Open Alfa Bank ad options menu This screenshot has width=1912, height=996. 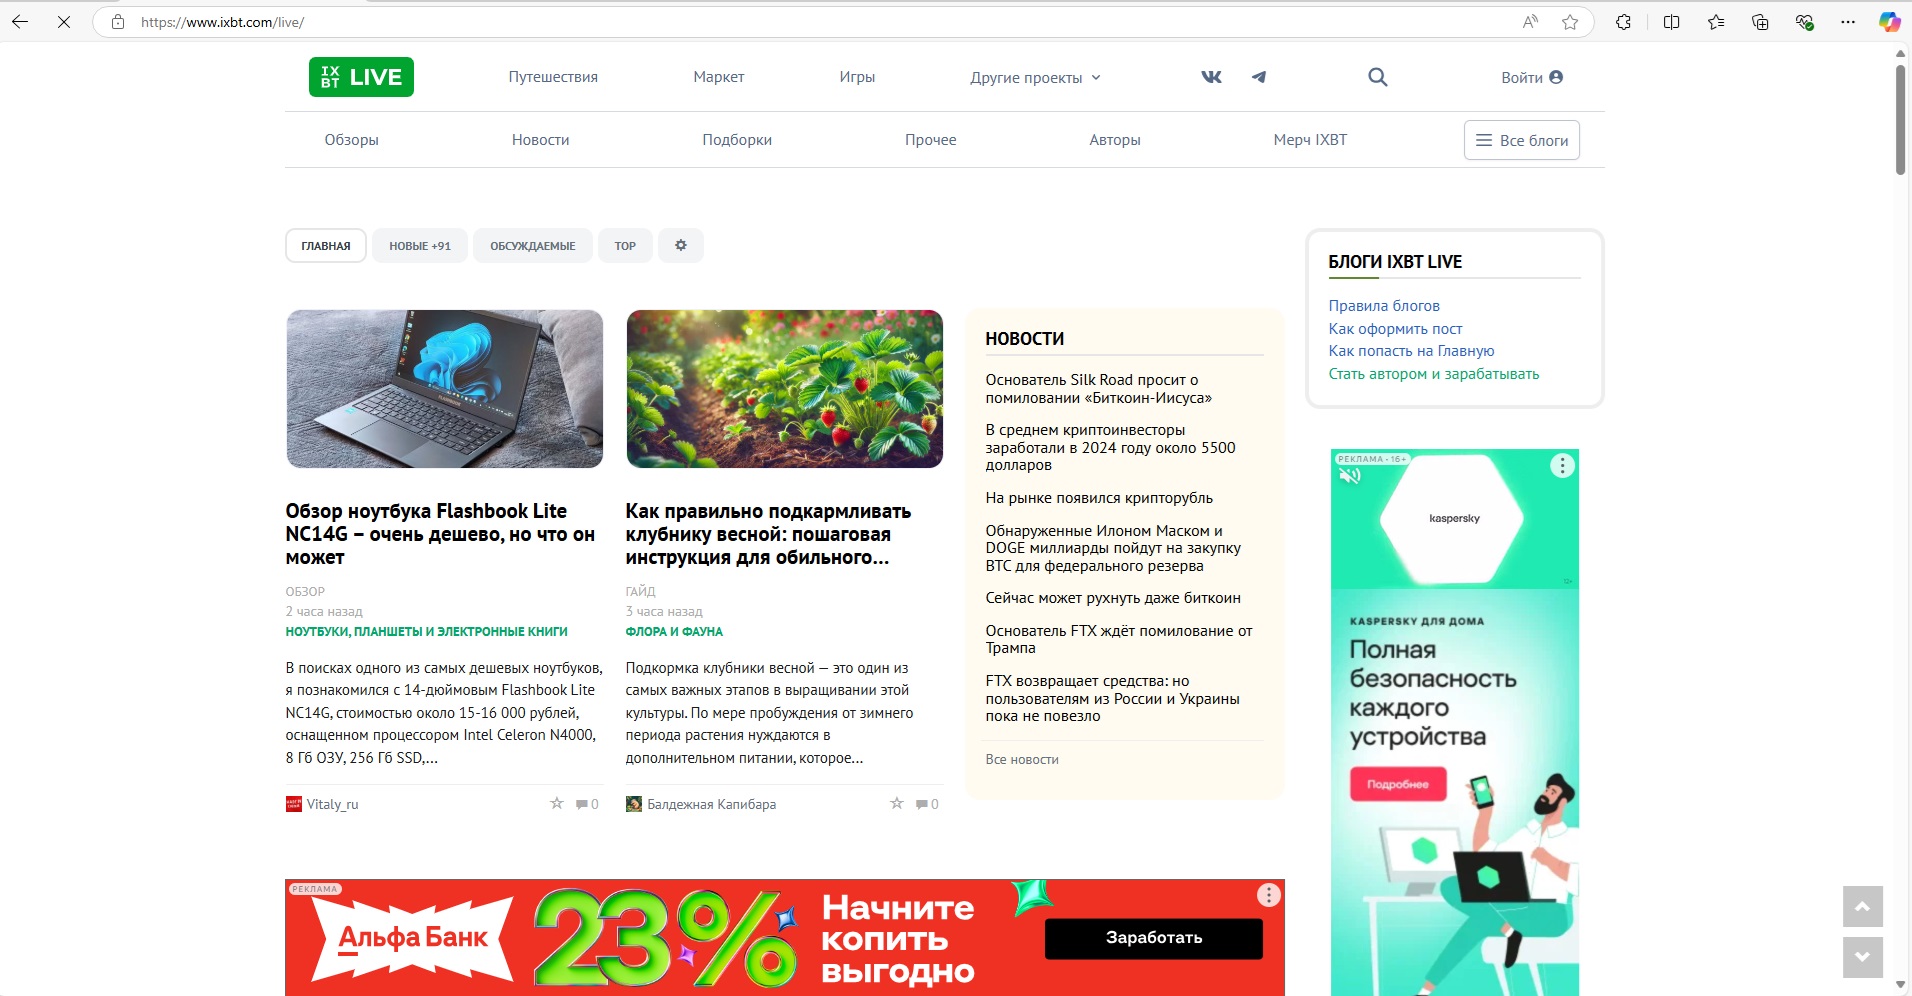point(1268,895)
